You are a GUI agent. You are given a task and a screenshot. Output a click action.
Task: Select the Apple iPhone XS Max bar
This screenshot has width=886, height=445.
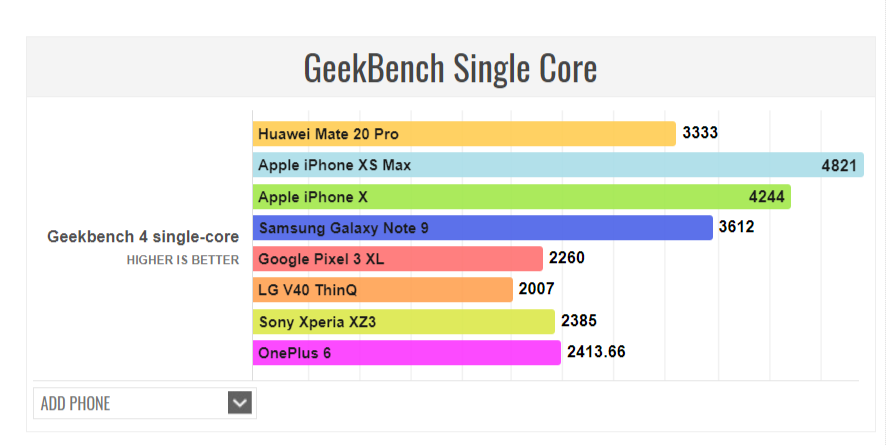(558, 165)
